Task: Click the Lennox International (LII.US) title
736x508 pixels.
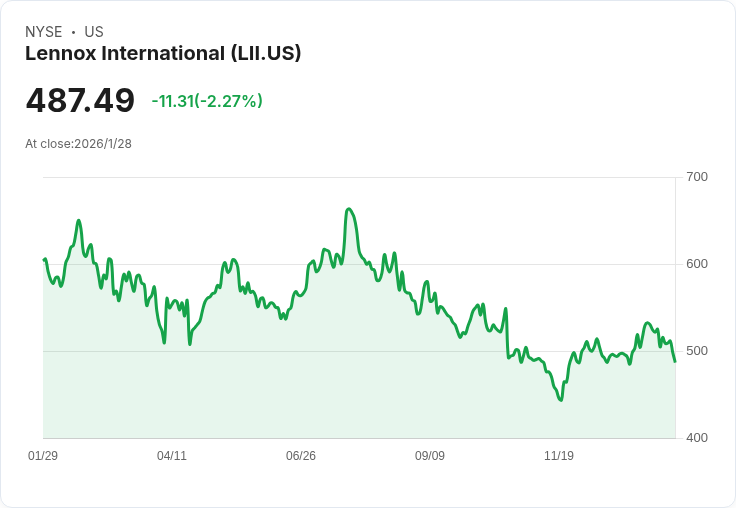Action: tap(163, 53)
